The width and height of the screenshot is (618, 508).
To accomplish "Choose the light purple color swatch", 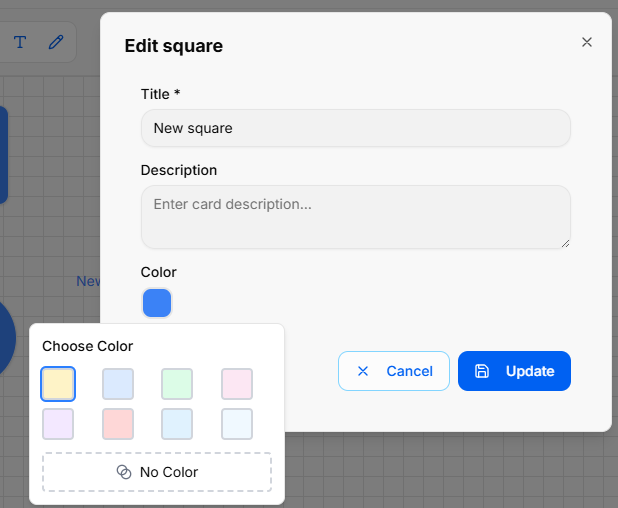I will [58, 424].
